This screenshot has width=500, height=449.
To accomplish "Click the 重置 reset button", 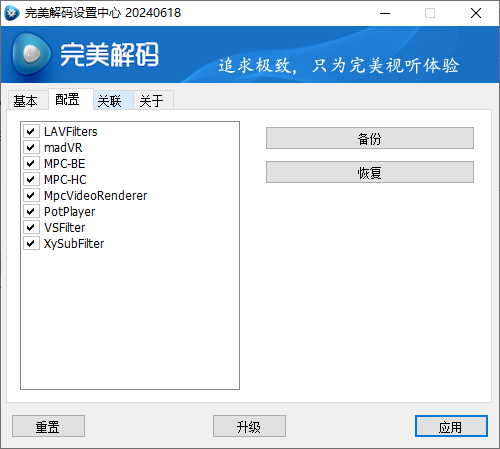I will click(x=48, y=426).
